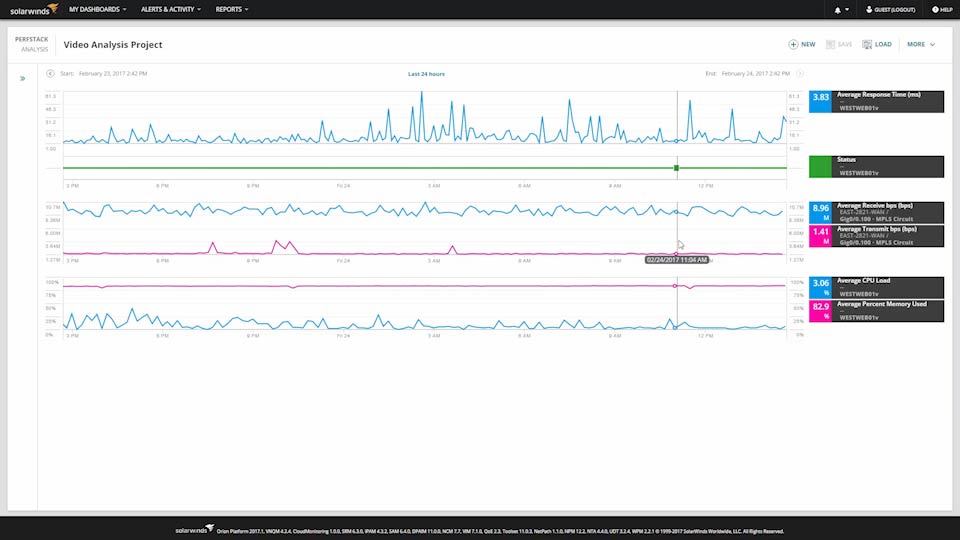The width and height of the screenshot is (960, 540).
Task: Click the End date February 24, 2017
Action: point(756,73)
